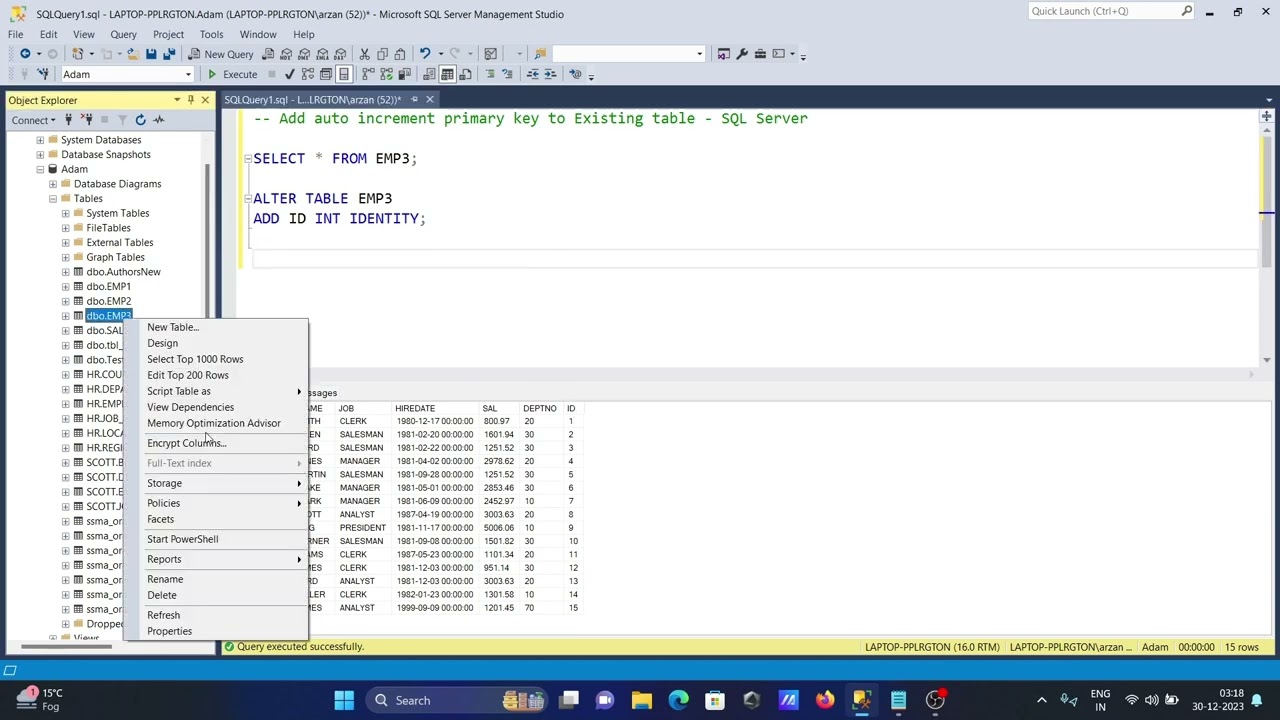Screen dimensions: 1280x720
Task: Open the empty Find combo box
Action: click(x=628, y=54)
